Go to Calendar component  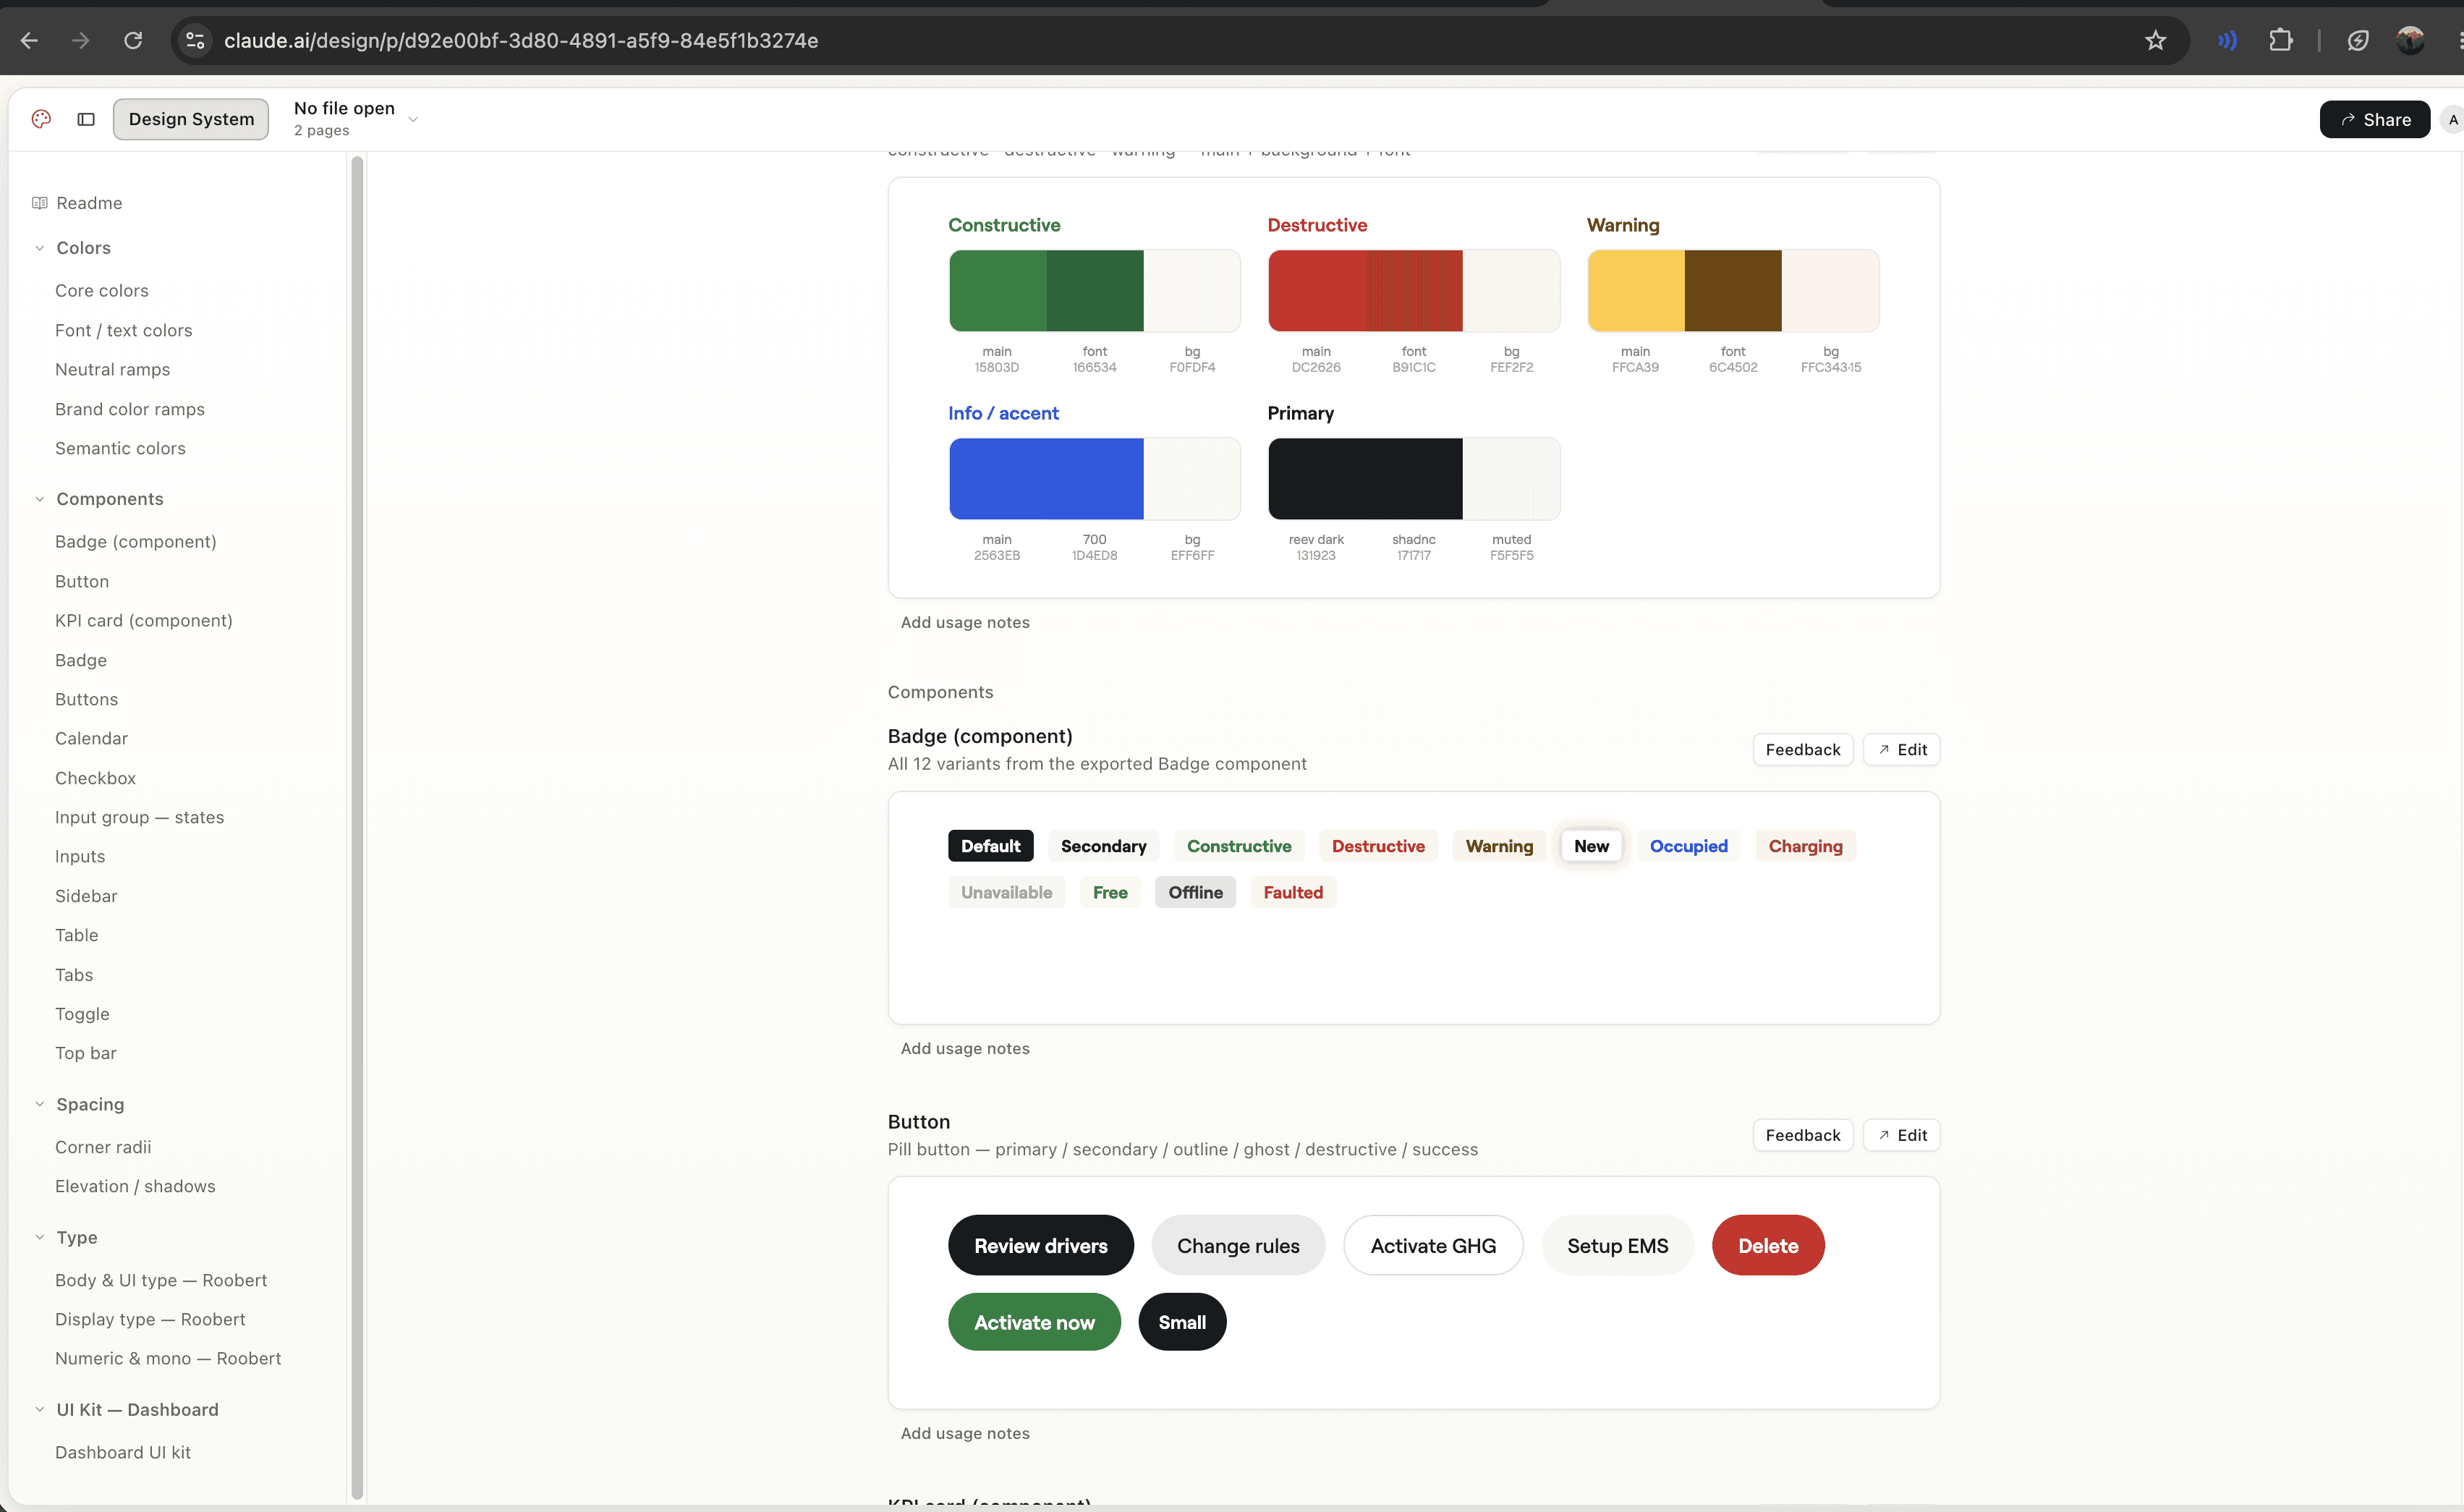[92, 738]
